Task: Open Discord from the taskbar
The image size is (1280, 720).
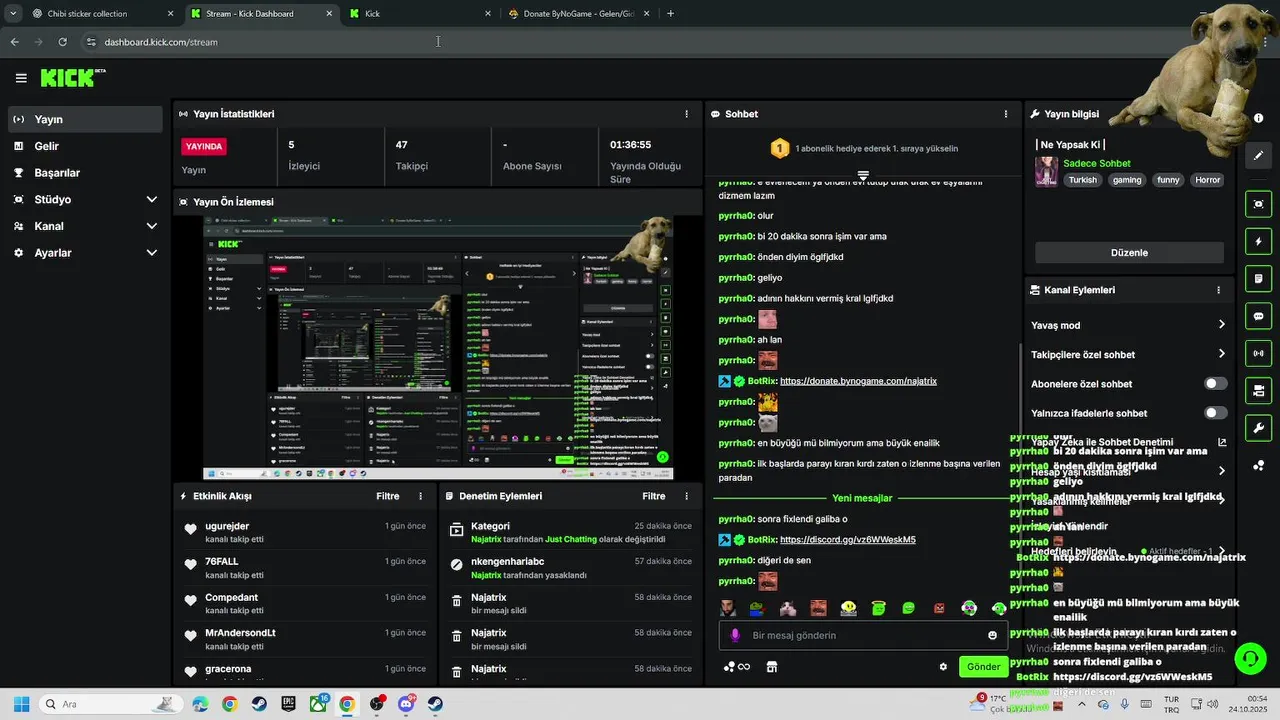Action: coord(406,704)
